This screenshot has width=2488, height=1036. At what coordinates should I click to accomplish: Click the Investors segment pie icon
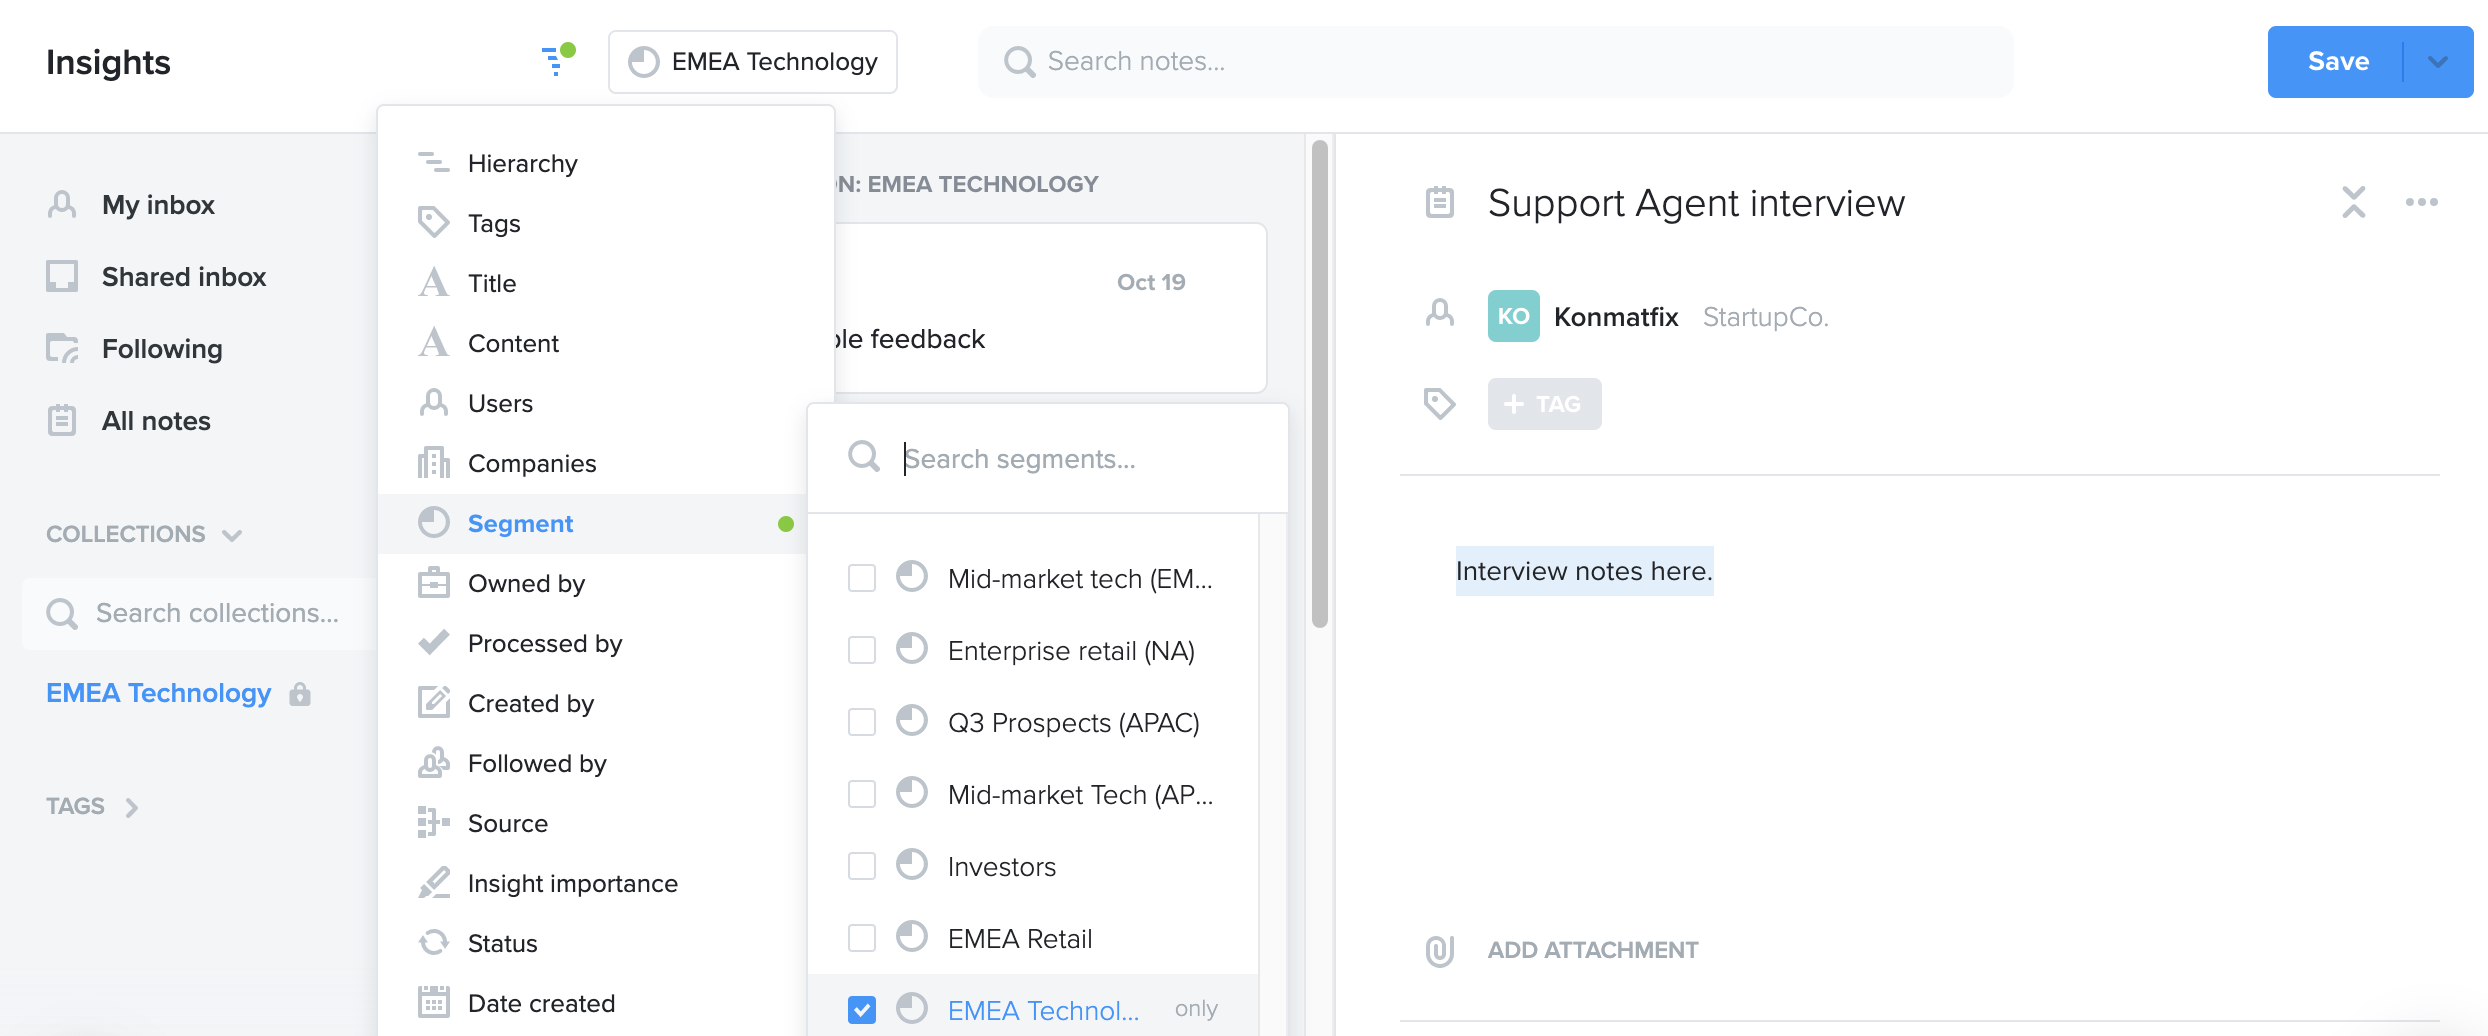(912, 864)
